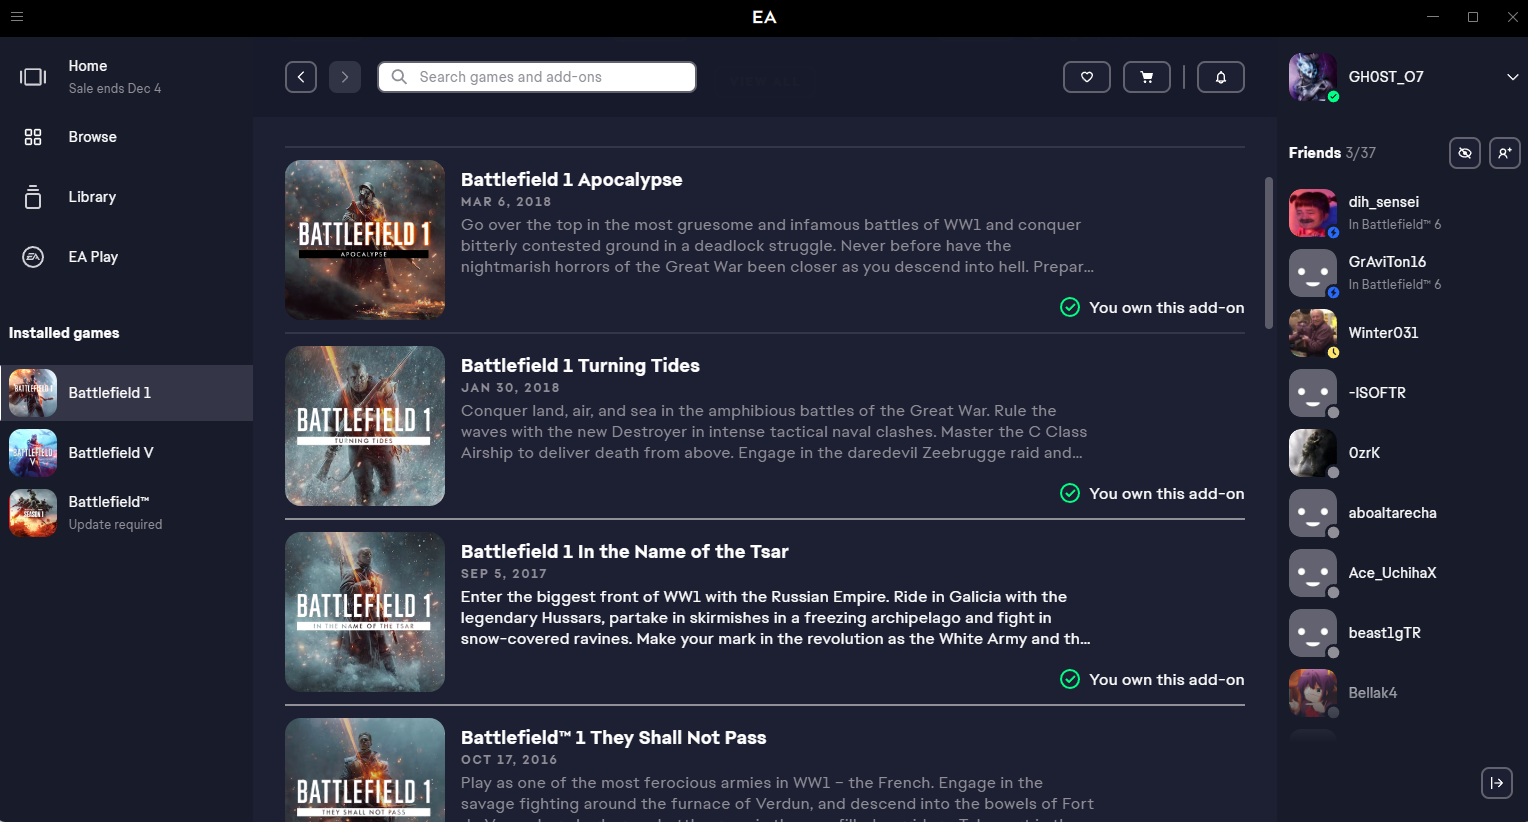The image size is (1528, 822).
Task: Click -ISOFTR's avatar
Action: pos(1313,393)
